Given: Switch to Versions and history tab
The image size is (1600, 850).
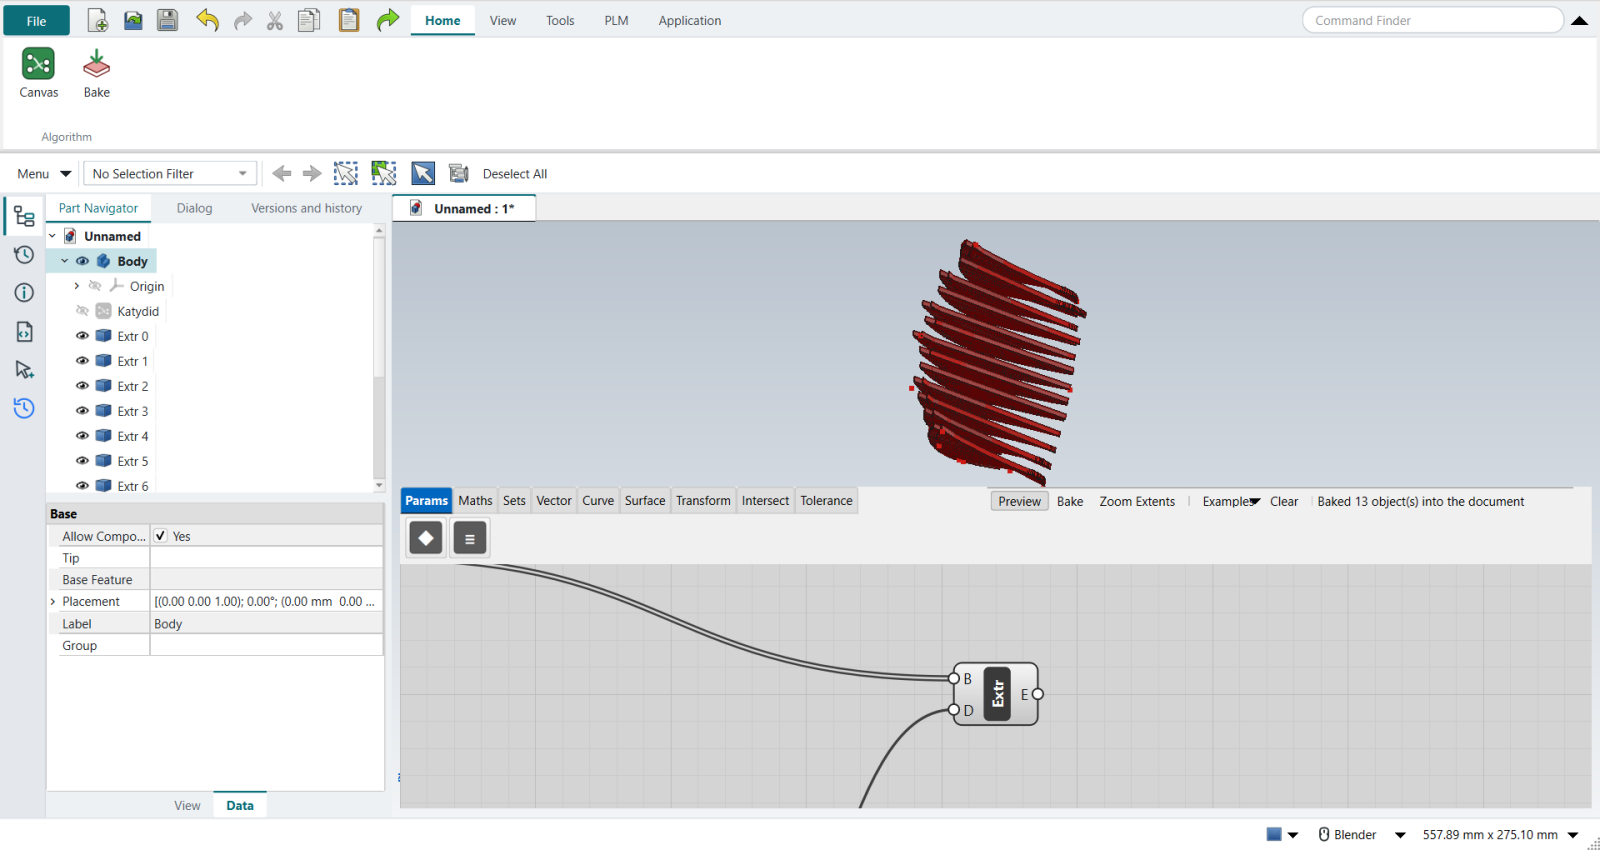Looking at the screenshot, I should [306, 208].
